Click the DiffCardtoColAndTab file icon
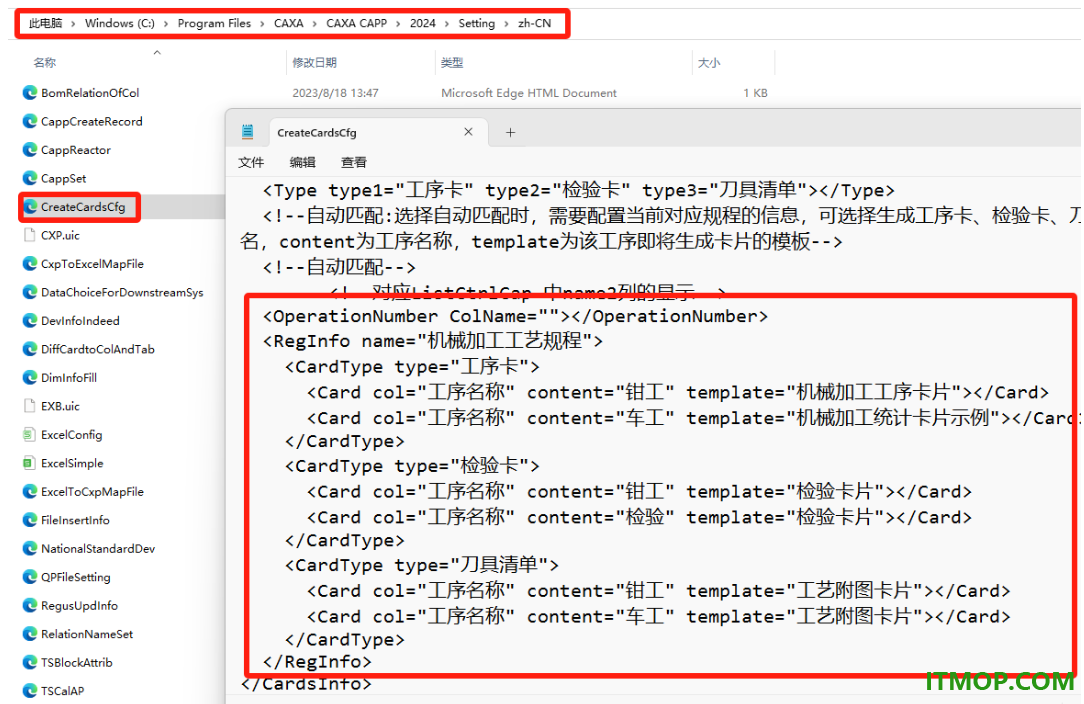Screen dimensions: 1084x704 30,349
